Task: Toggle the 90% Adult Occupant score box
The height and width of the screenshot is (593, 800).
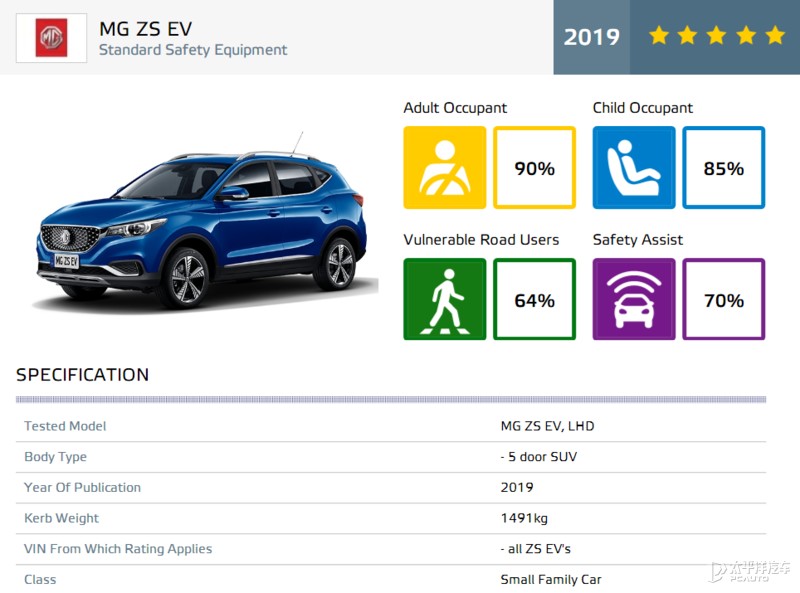Action: (535, 167)
